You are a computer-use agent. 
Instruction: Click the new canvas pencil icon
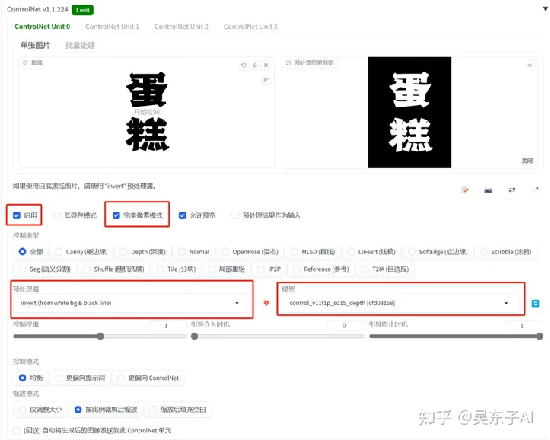[465, 190]
